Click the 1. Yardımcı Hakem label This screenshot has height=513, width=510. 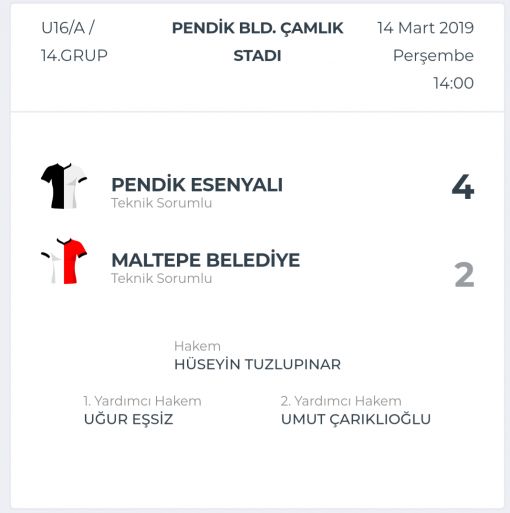click(142, 401)
